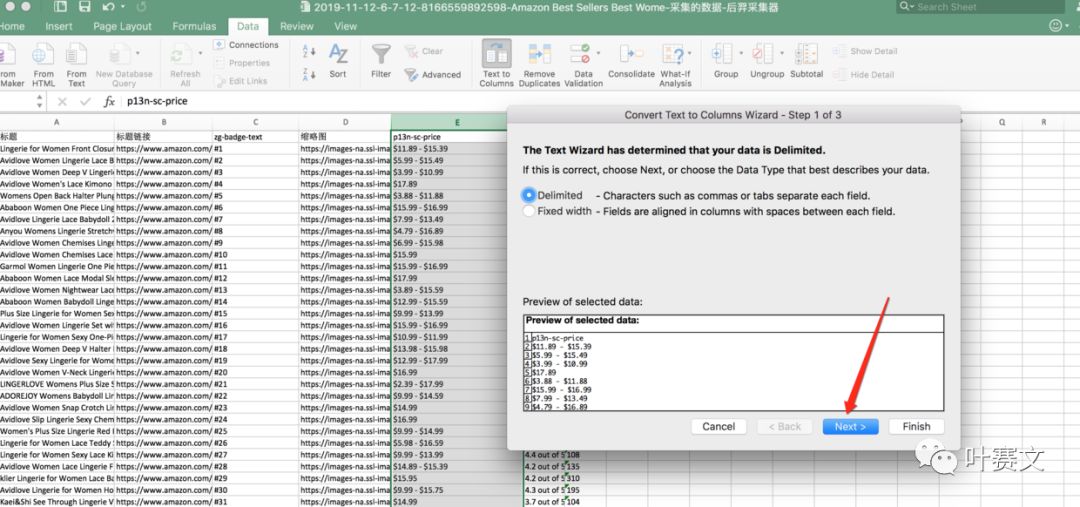Select the Fixed width radio option

point(528,211)
